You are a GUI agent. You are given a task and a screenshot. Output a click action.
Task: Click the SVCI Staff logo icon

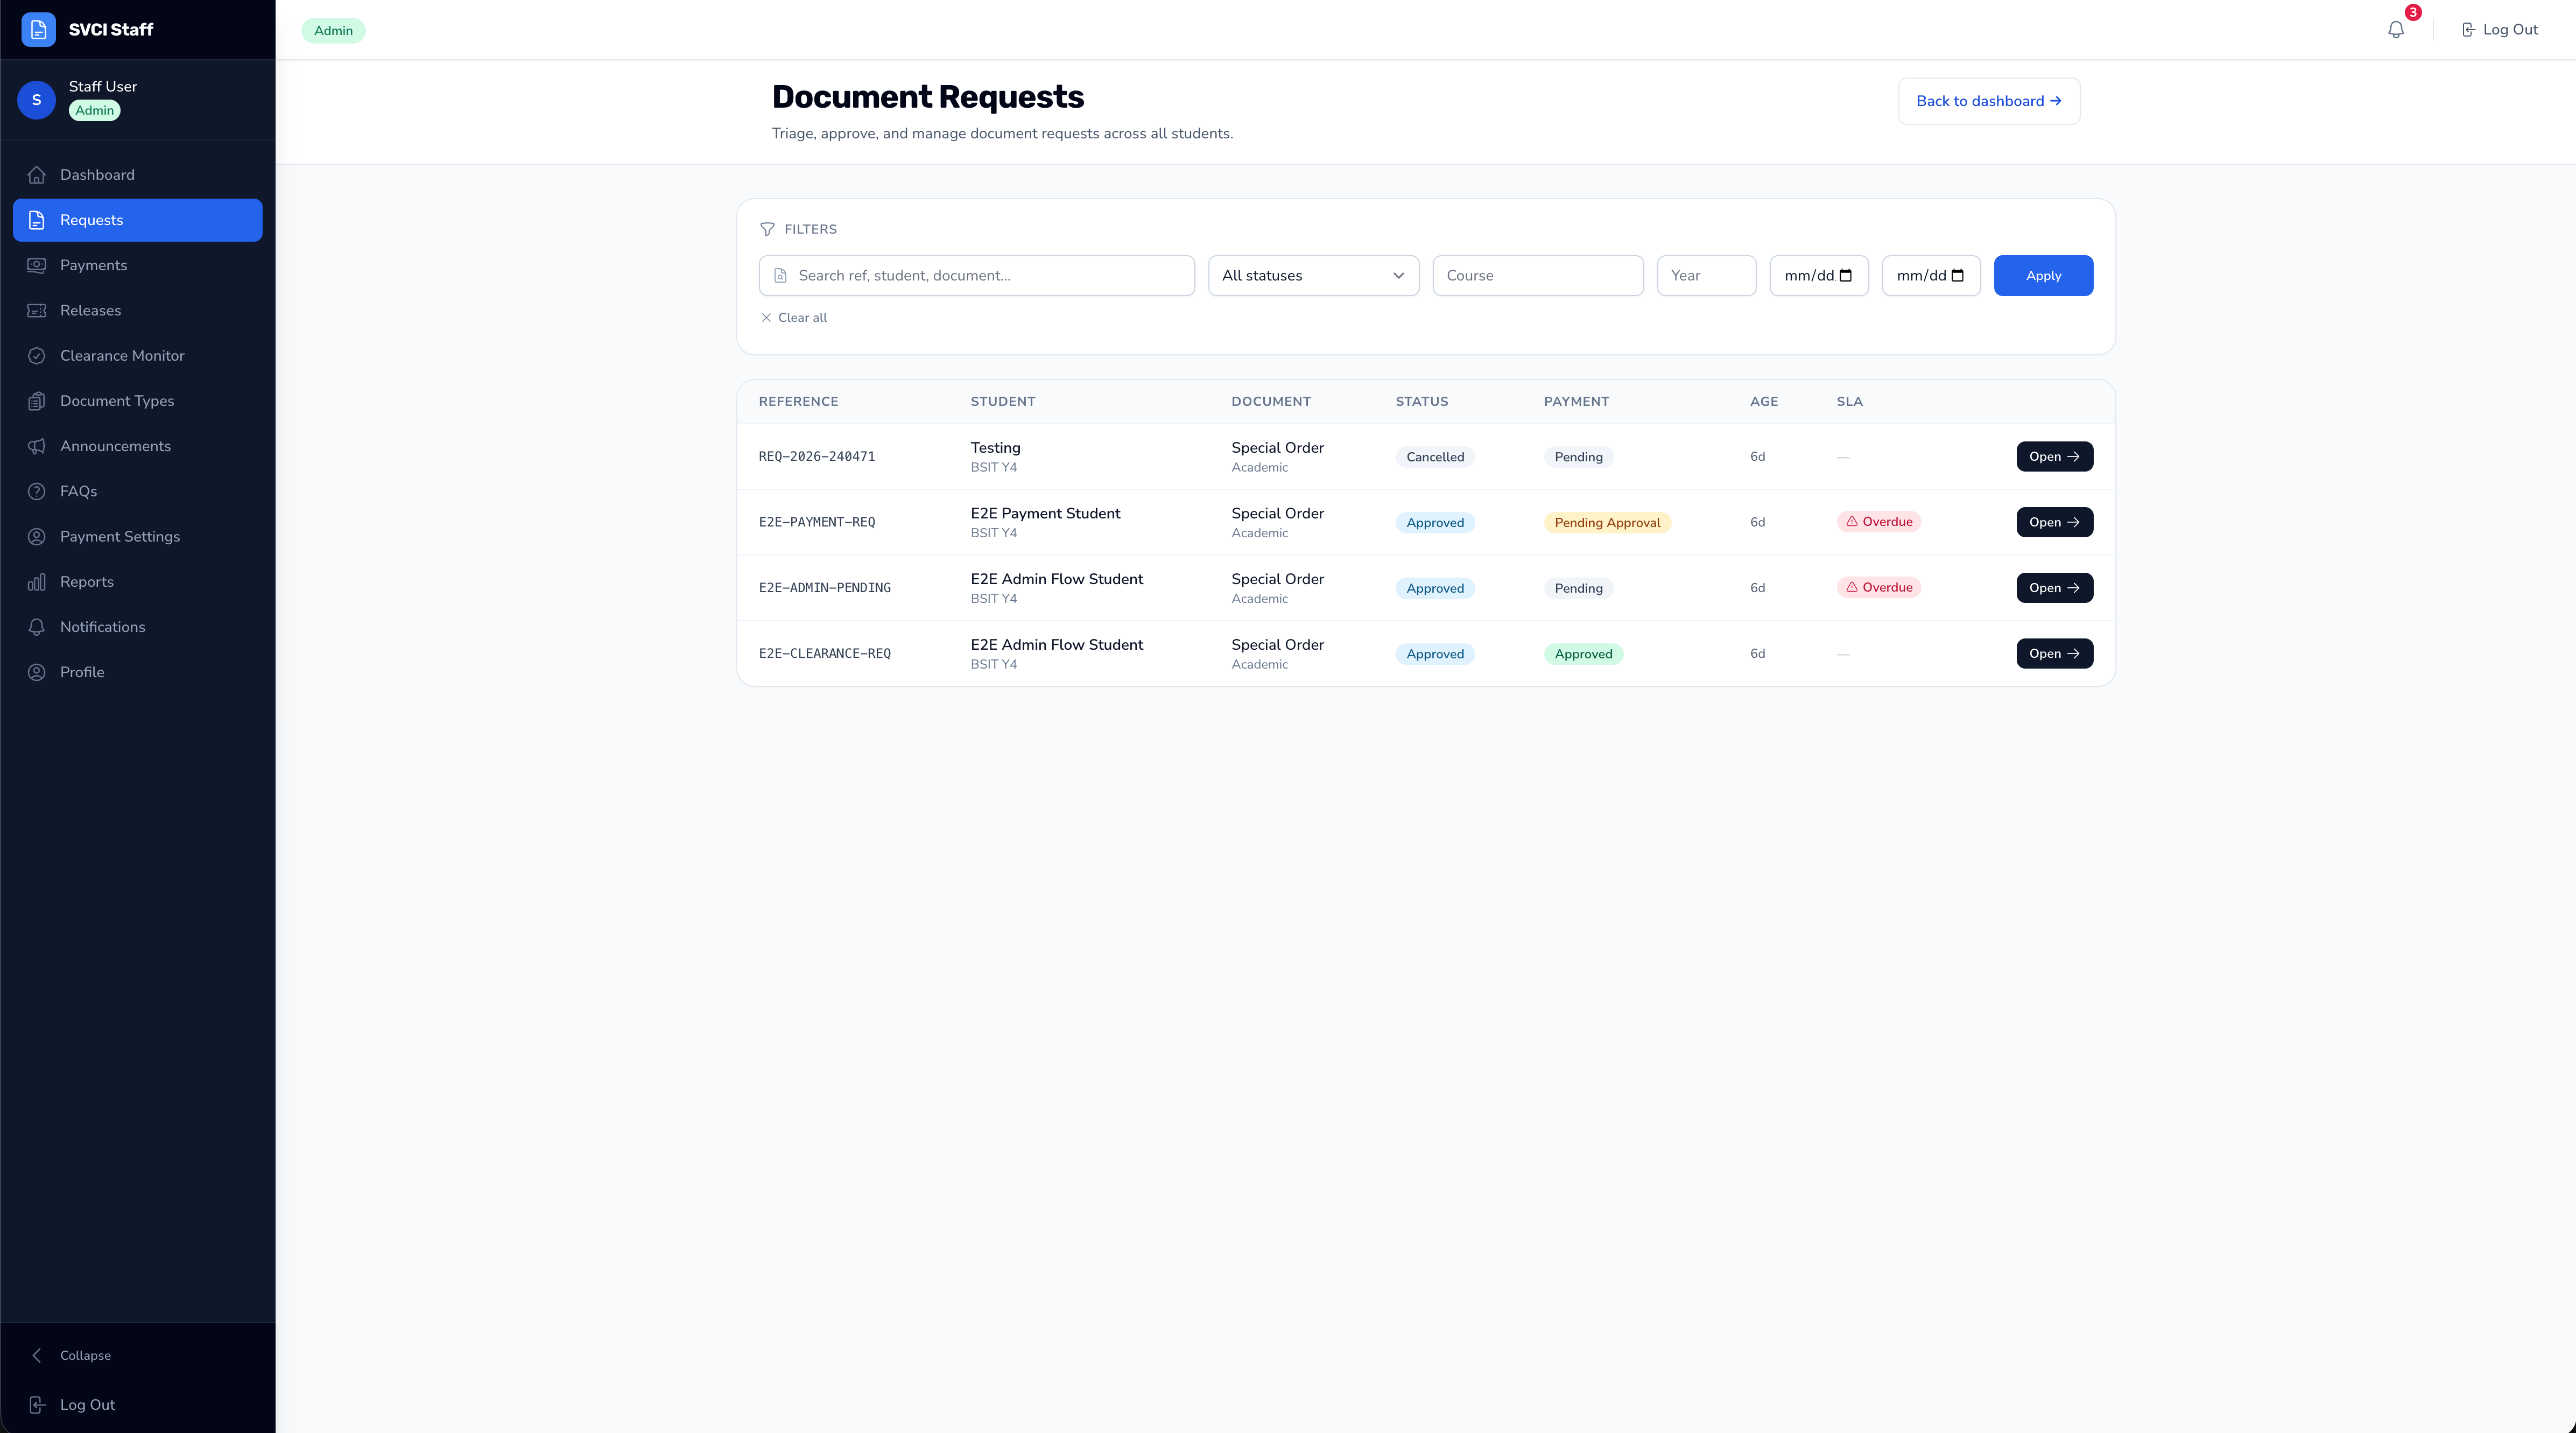point(38,29)
